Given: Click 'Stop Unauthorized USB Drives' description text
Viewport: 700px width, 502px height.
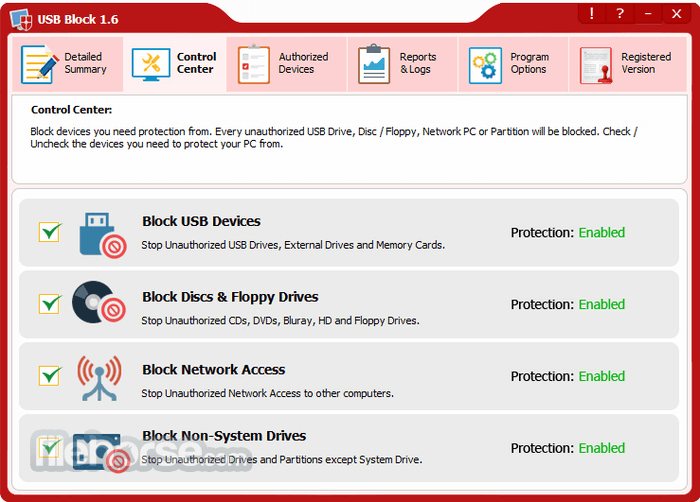Looking at the screenshot, I should [293, 245].
